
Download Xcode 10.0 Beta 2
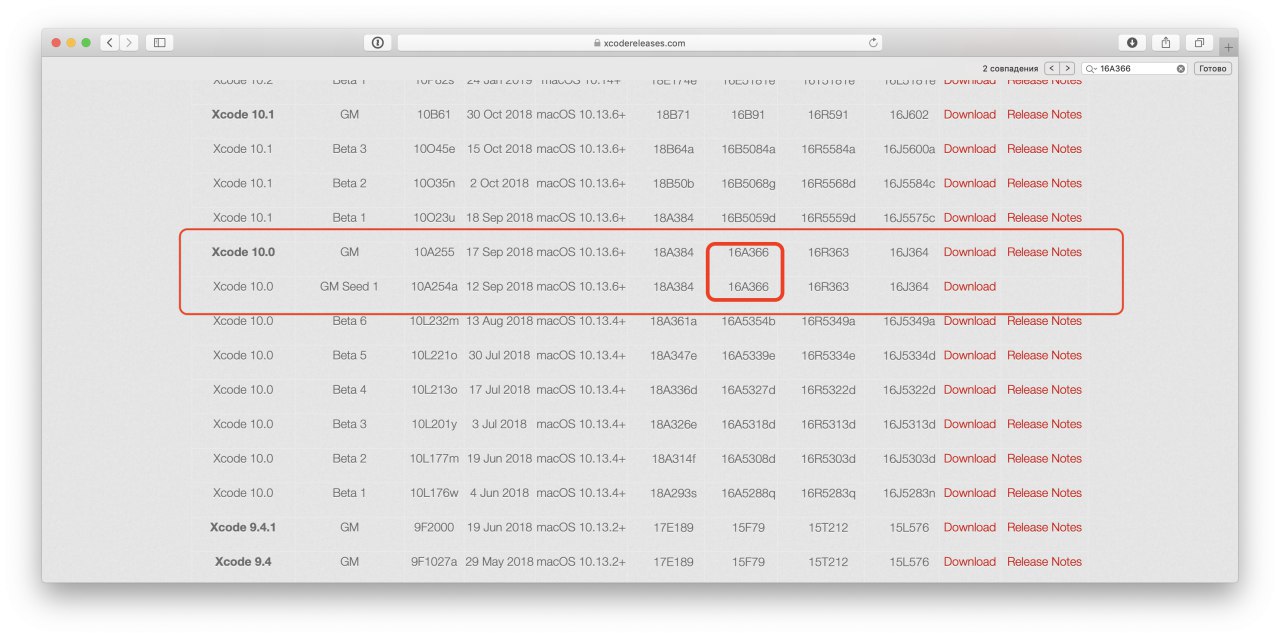coord(969,458)
